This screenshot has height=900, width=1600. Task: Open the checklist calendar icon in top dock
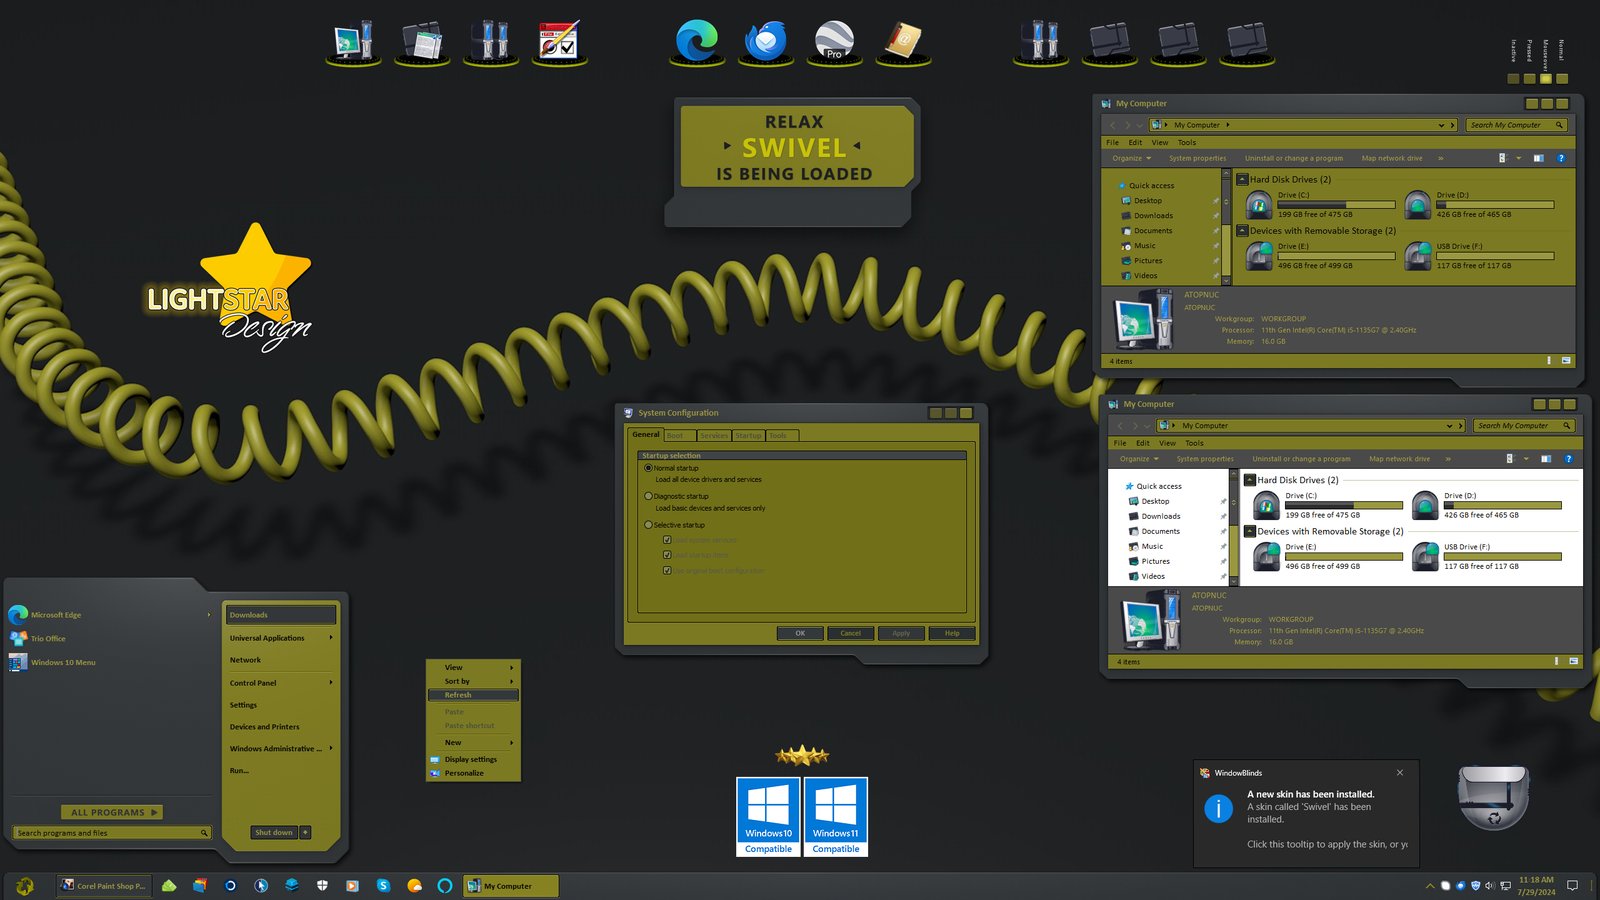pyautogui.click(x=559, y=41)
